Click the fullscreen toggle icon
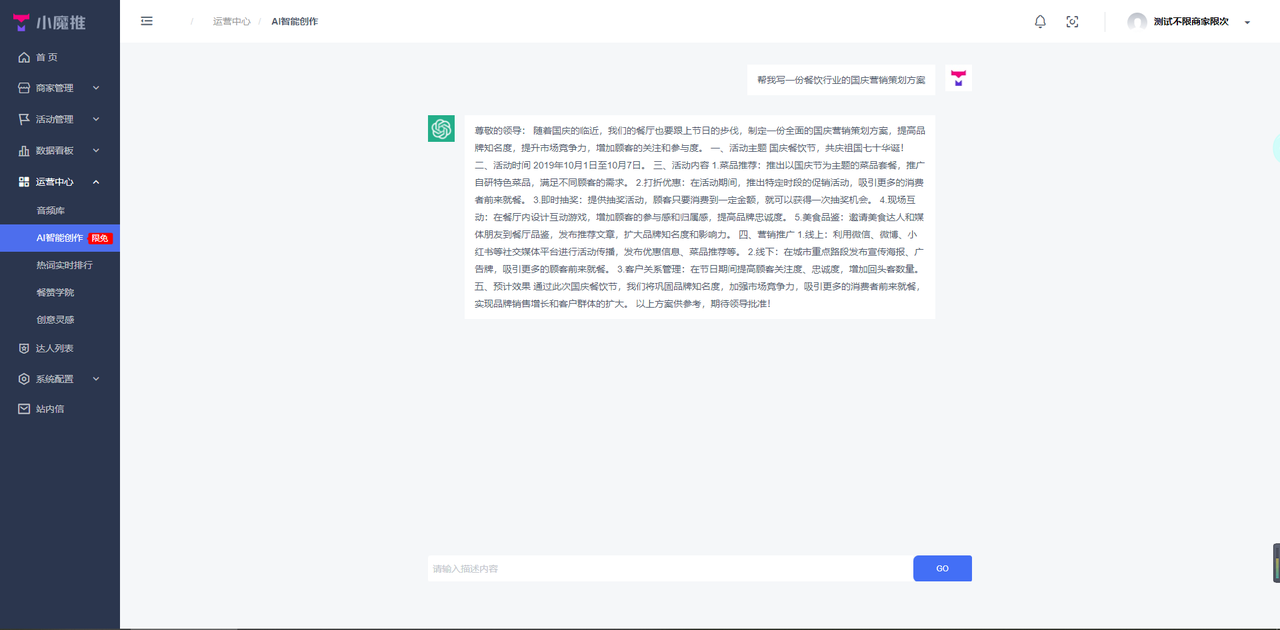 [x=1072, y=21]
